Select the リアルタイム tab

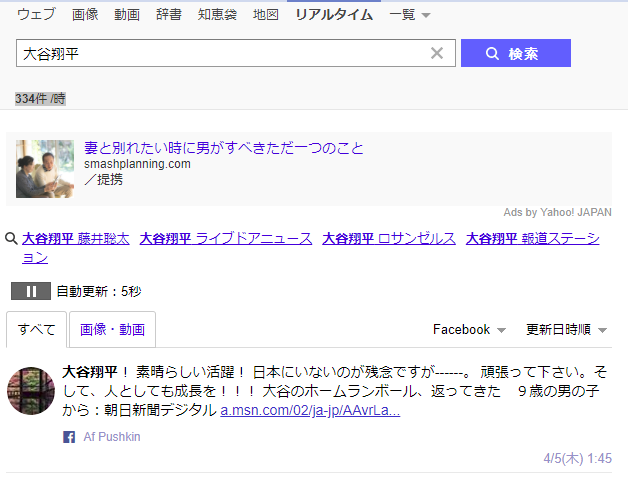coord(334,14)
